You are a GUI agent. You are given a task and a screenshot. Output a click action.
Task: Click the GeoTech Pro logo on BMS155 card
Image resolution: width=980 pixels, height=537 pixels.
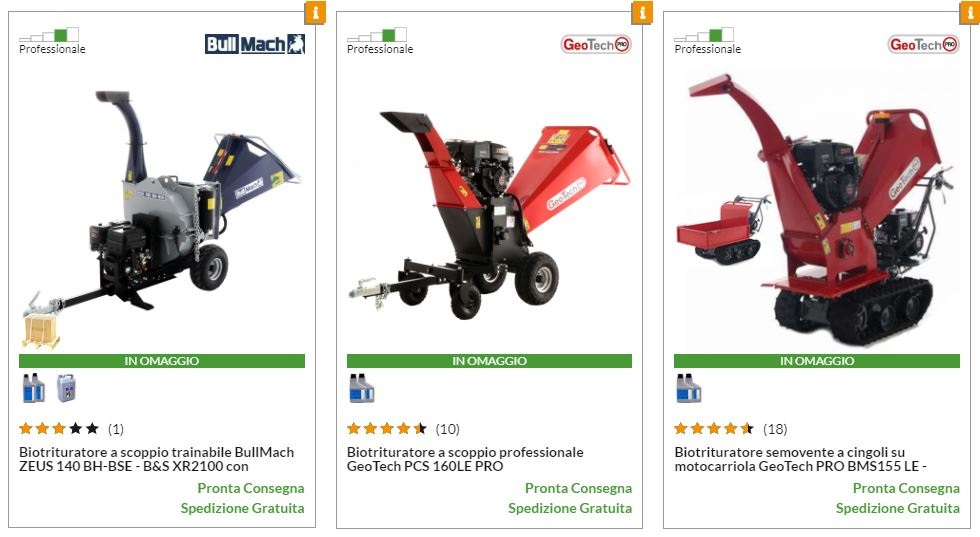click(x=923, y=44)
